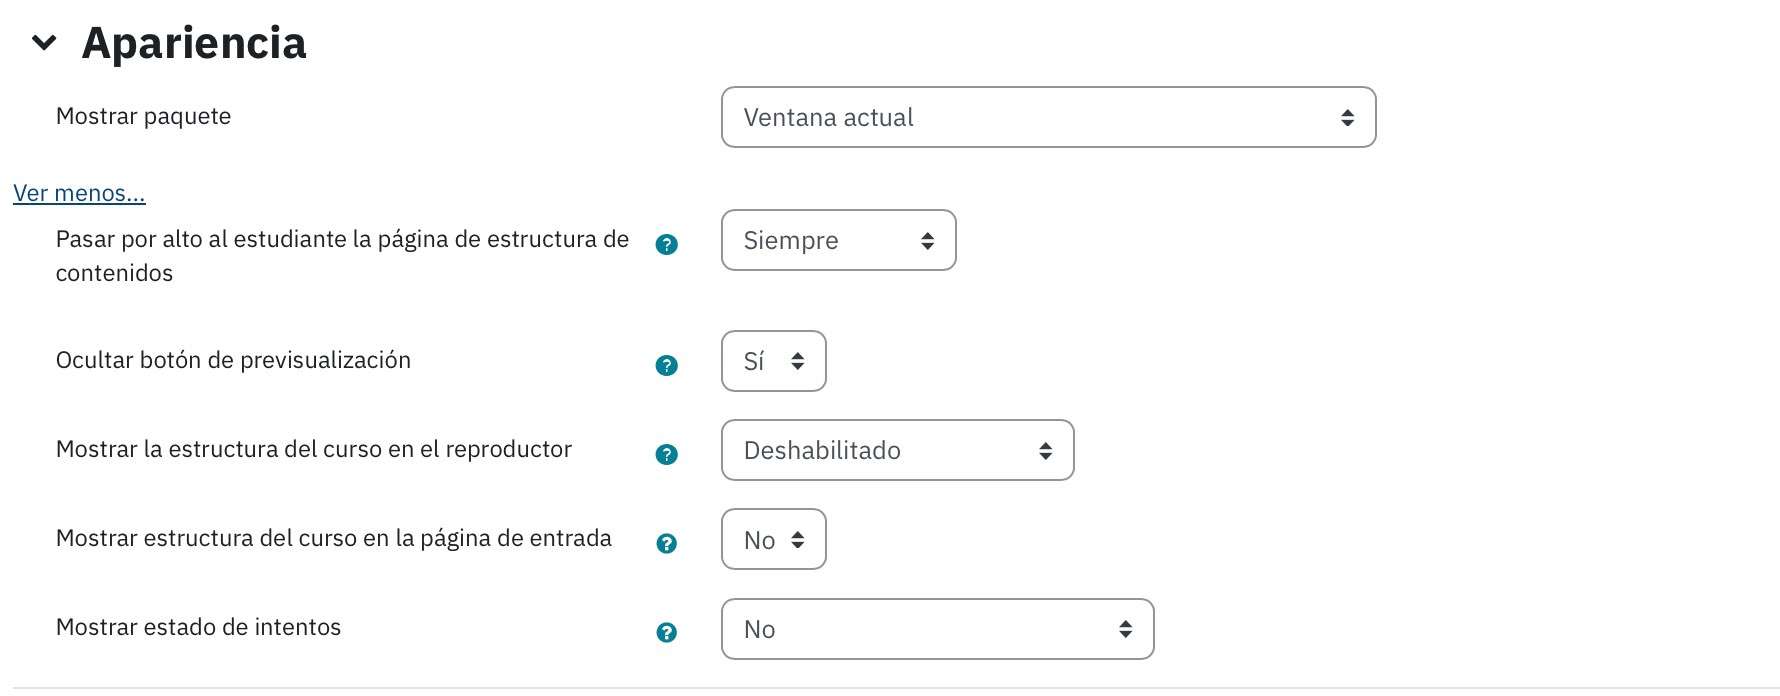Click the 'Mostrar estructura del curso en la página de entrada' label
1780x696 pixels.
333,538
